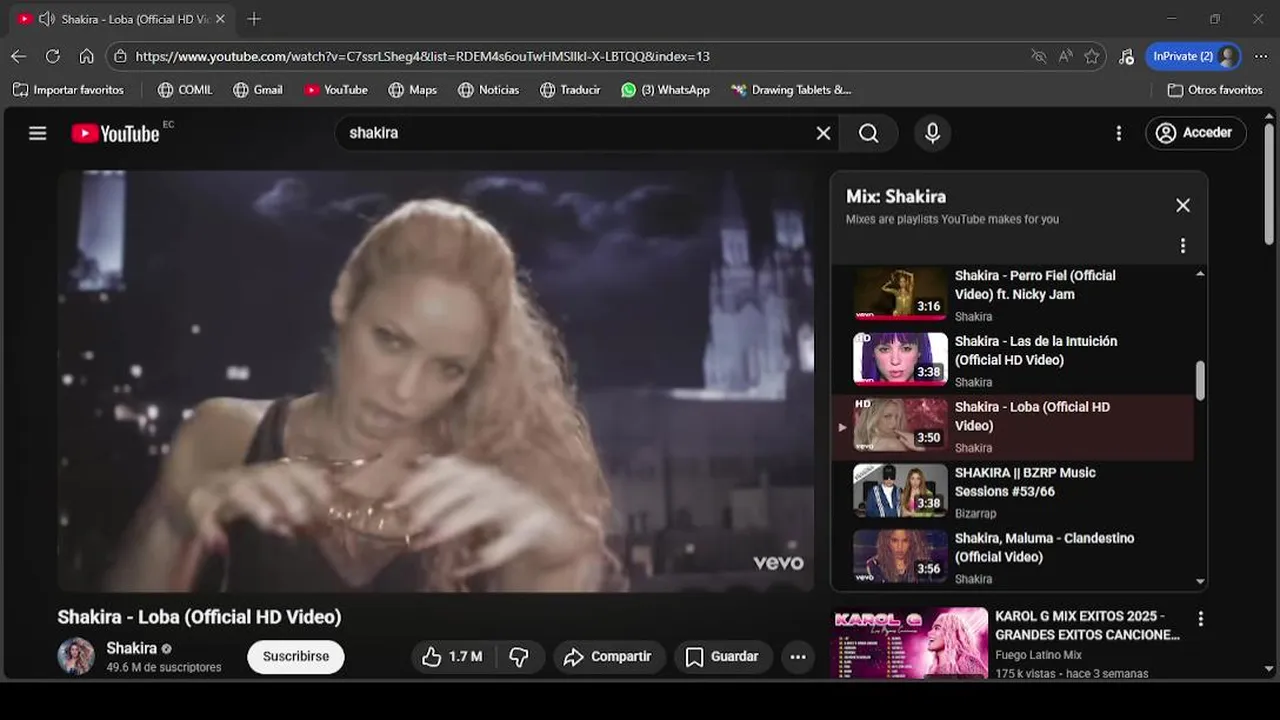
Task: Go to the YouTube home logo
Action: point(115,133)
